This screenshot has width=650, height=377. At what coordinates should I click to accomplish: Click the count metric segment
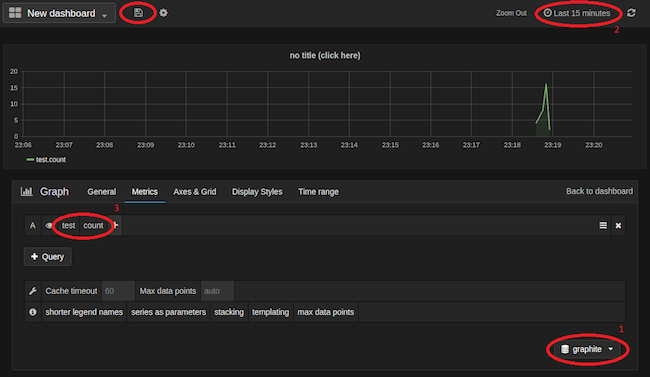click(93, 226)
